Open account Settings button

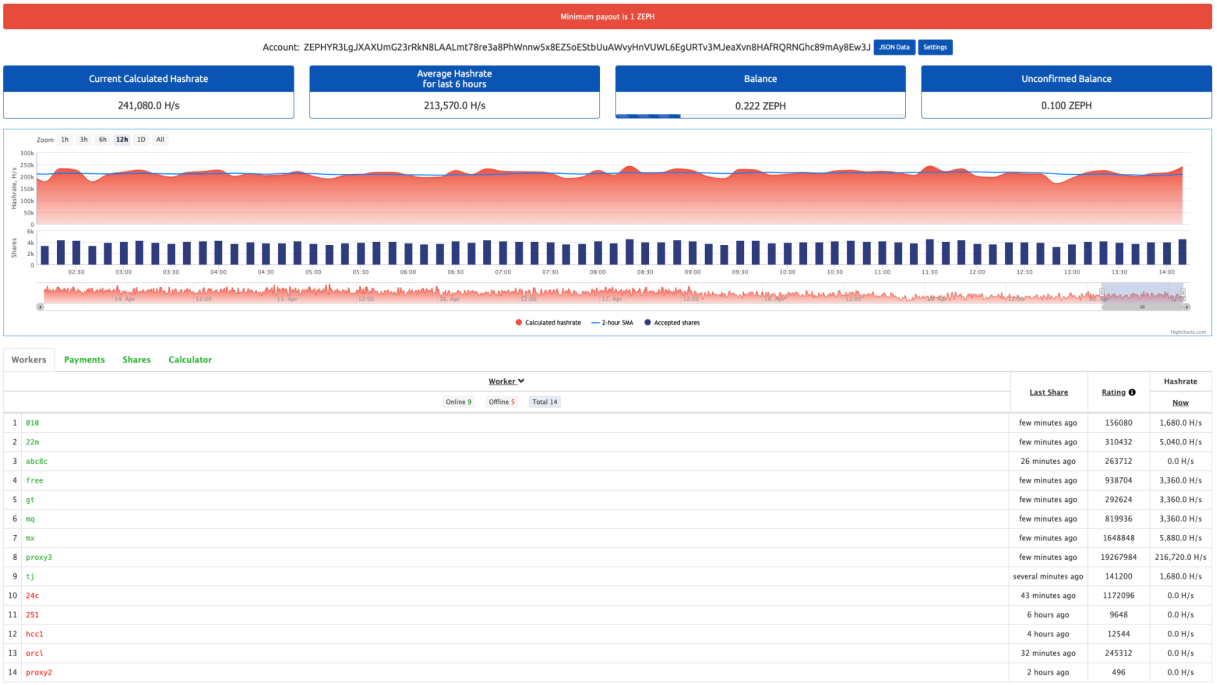[935, 47]
